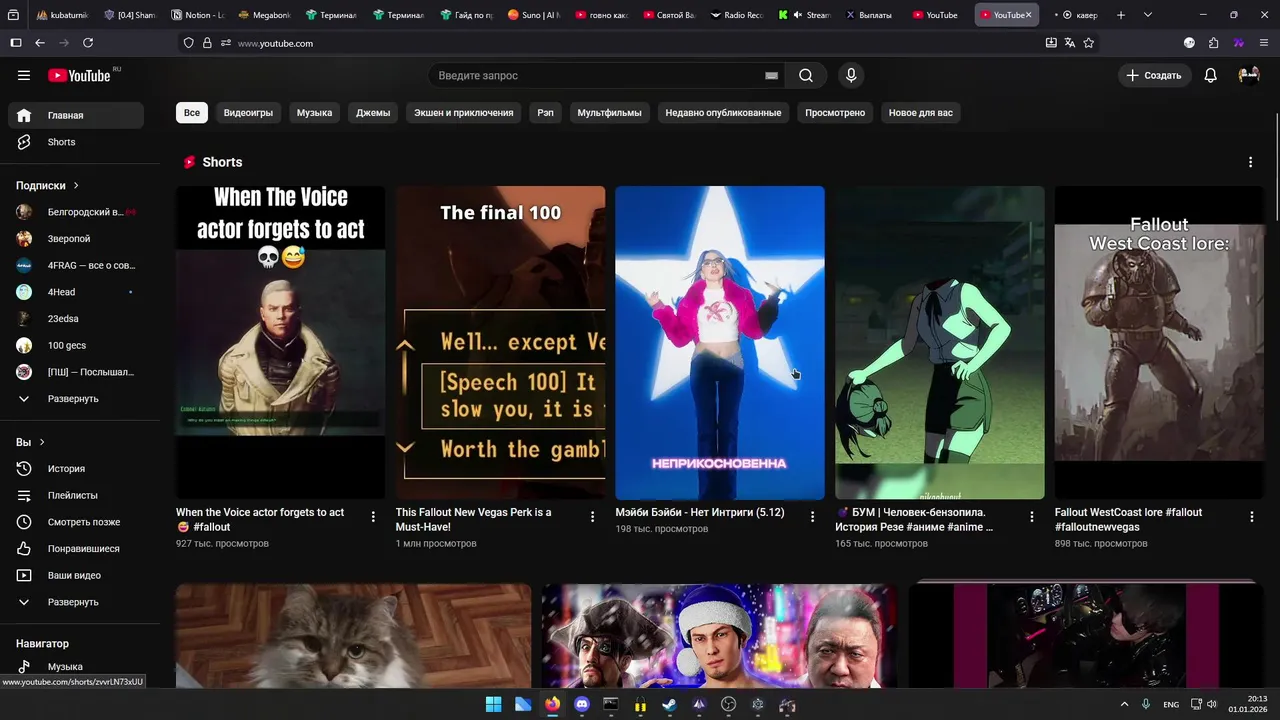The width and height of the screenshot is (1280, 720).
Task: Select the Все filter chip
Action: (191, 113)
